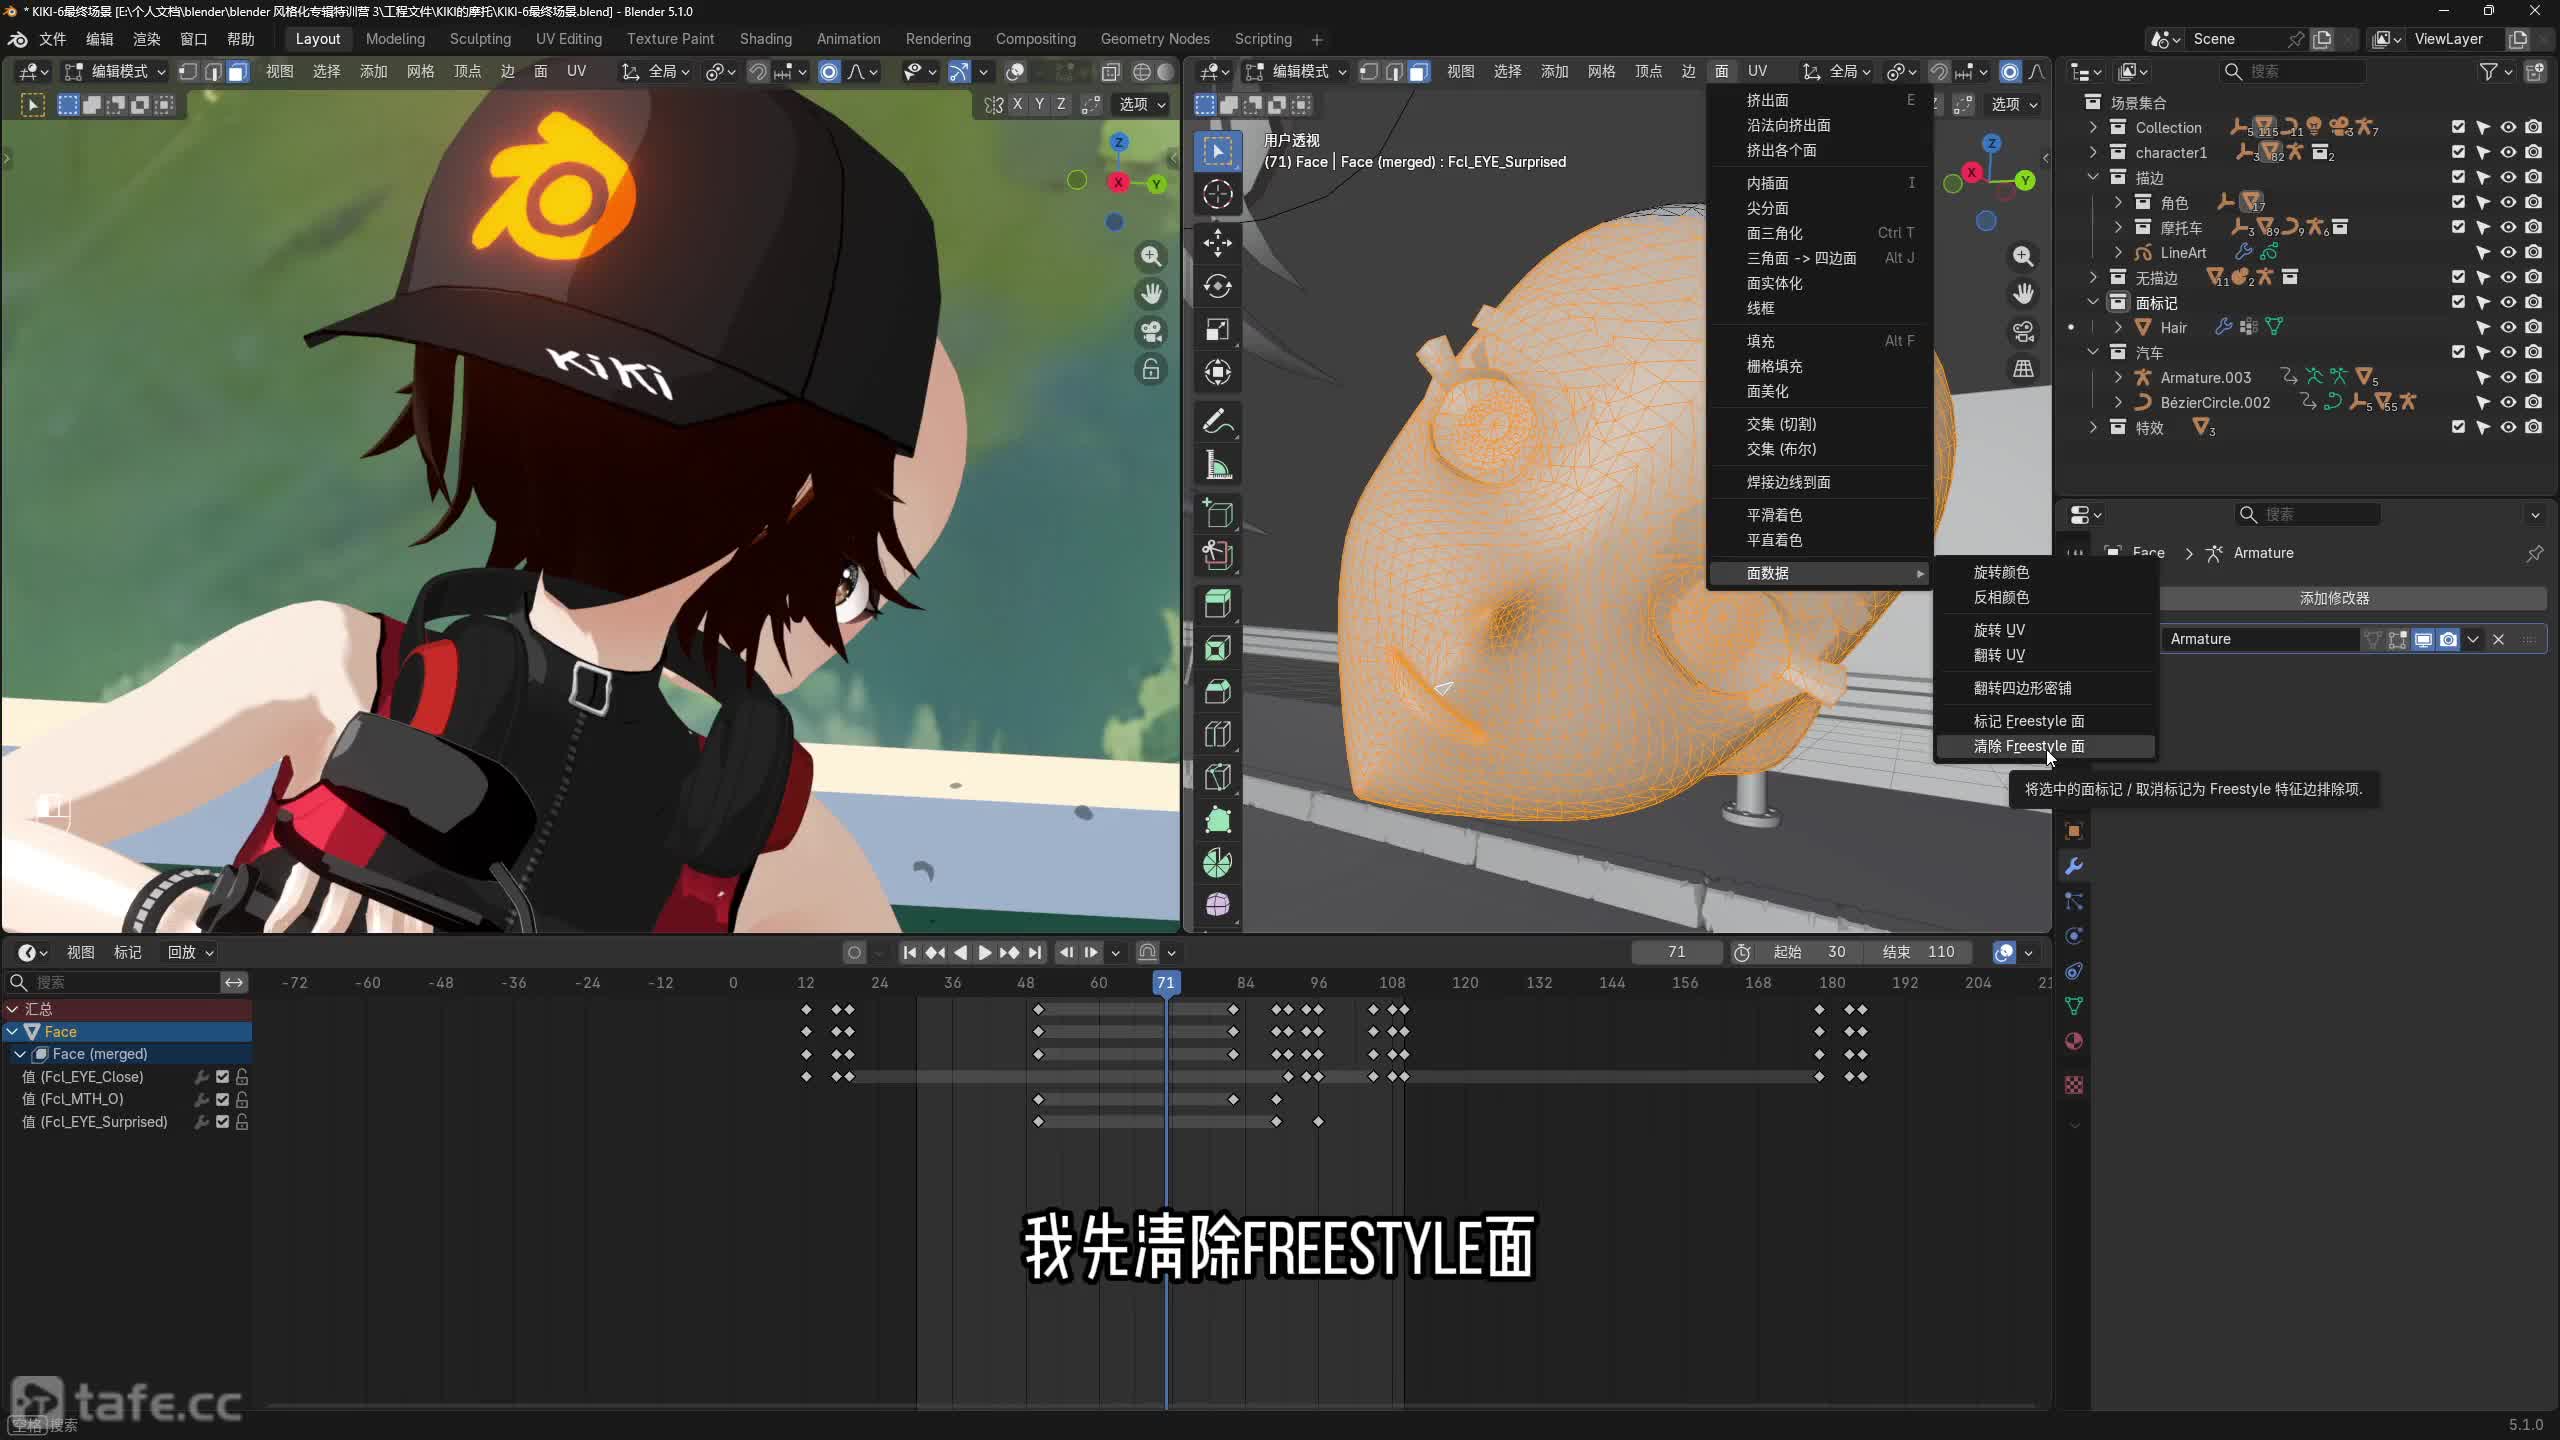Collapse Face (merged) channel group in timeline
Screen dimensions: 2560x1440
20,1054
